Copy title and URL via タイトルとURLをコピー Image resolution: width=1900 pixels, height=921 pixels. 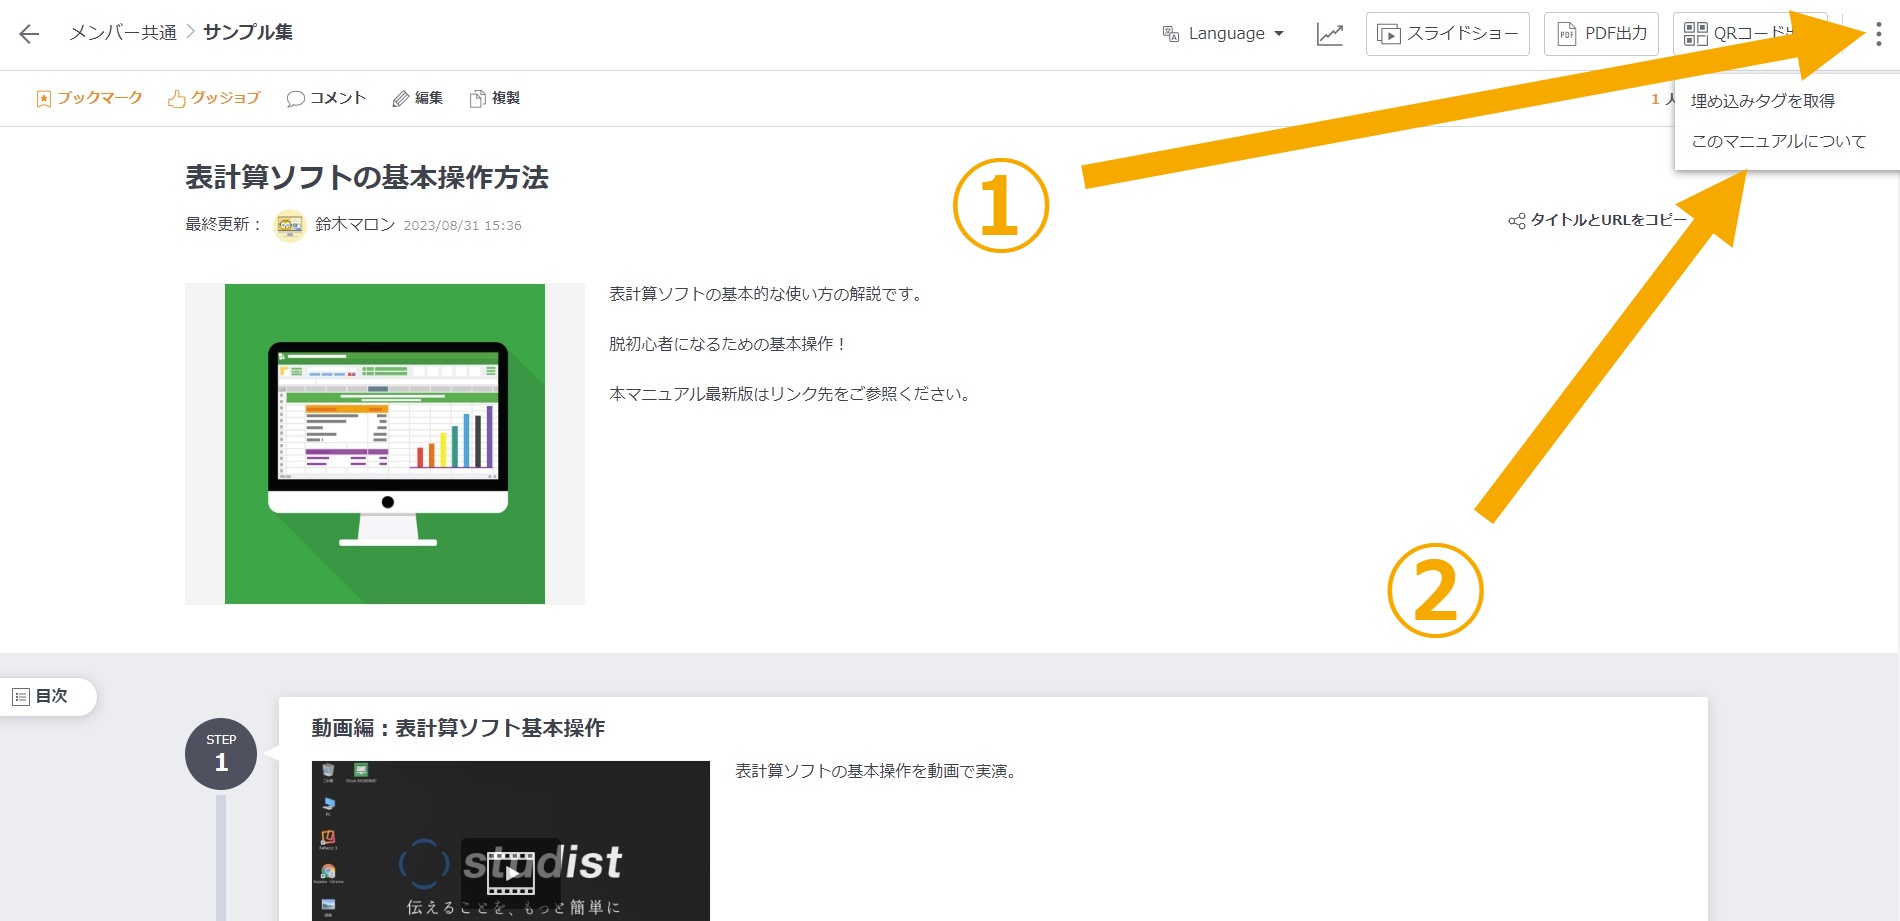tap(1597, 220)
